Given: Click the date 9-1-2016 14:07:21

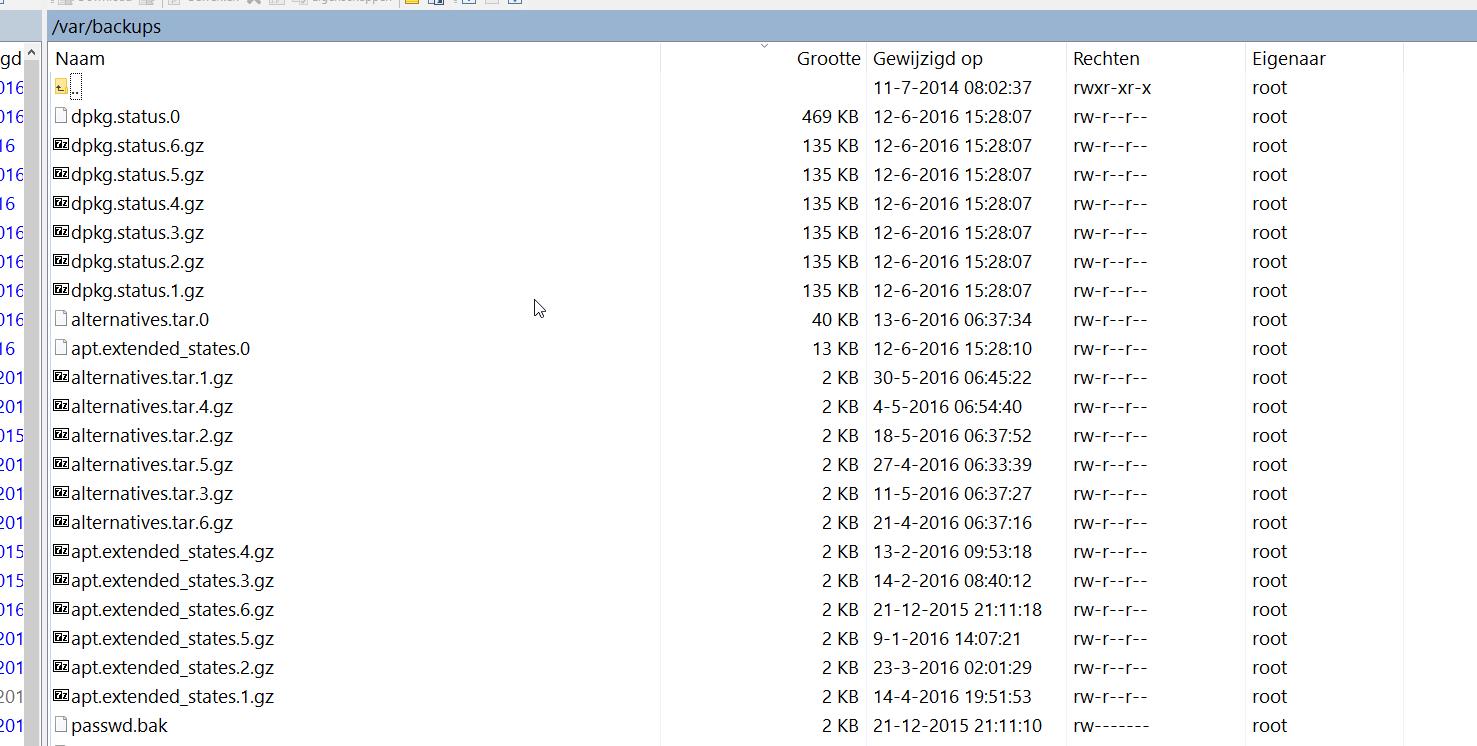Looking at the screenshot, I should pyautogui.click(x=947, y=638).
